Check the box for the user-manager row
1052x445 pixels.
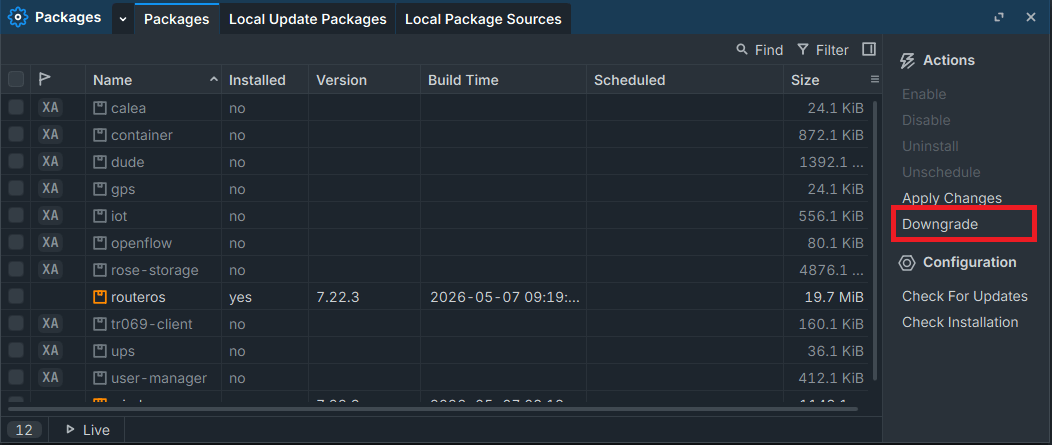[16, 378]
